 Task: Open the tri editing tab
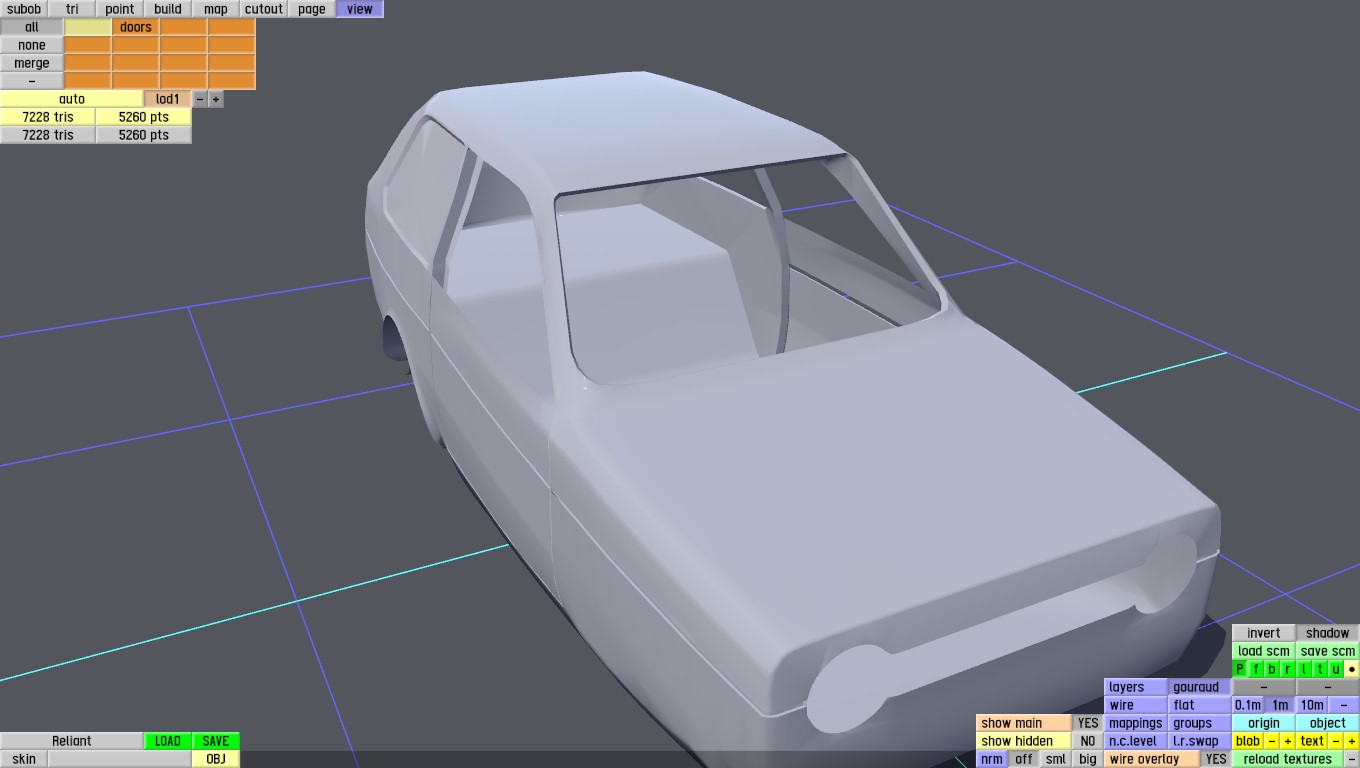72,9
